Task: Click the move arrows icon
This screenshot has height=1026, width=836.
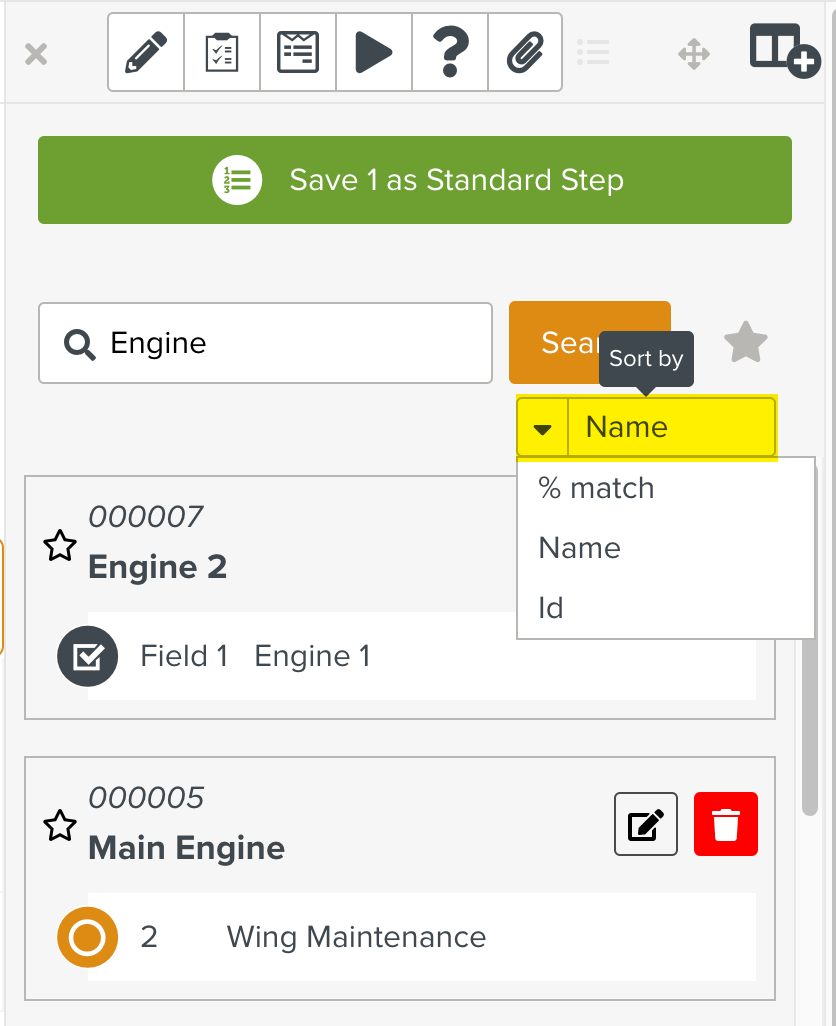Action: [x=694, y=53]
